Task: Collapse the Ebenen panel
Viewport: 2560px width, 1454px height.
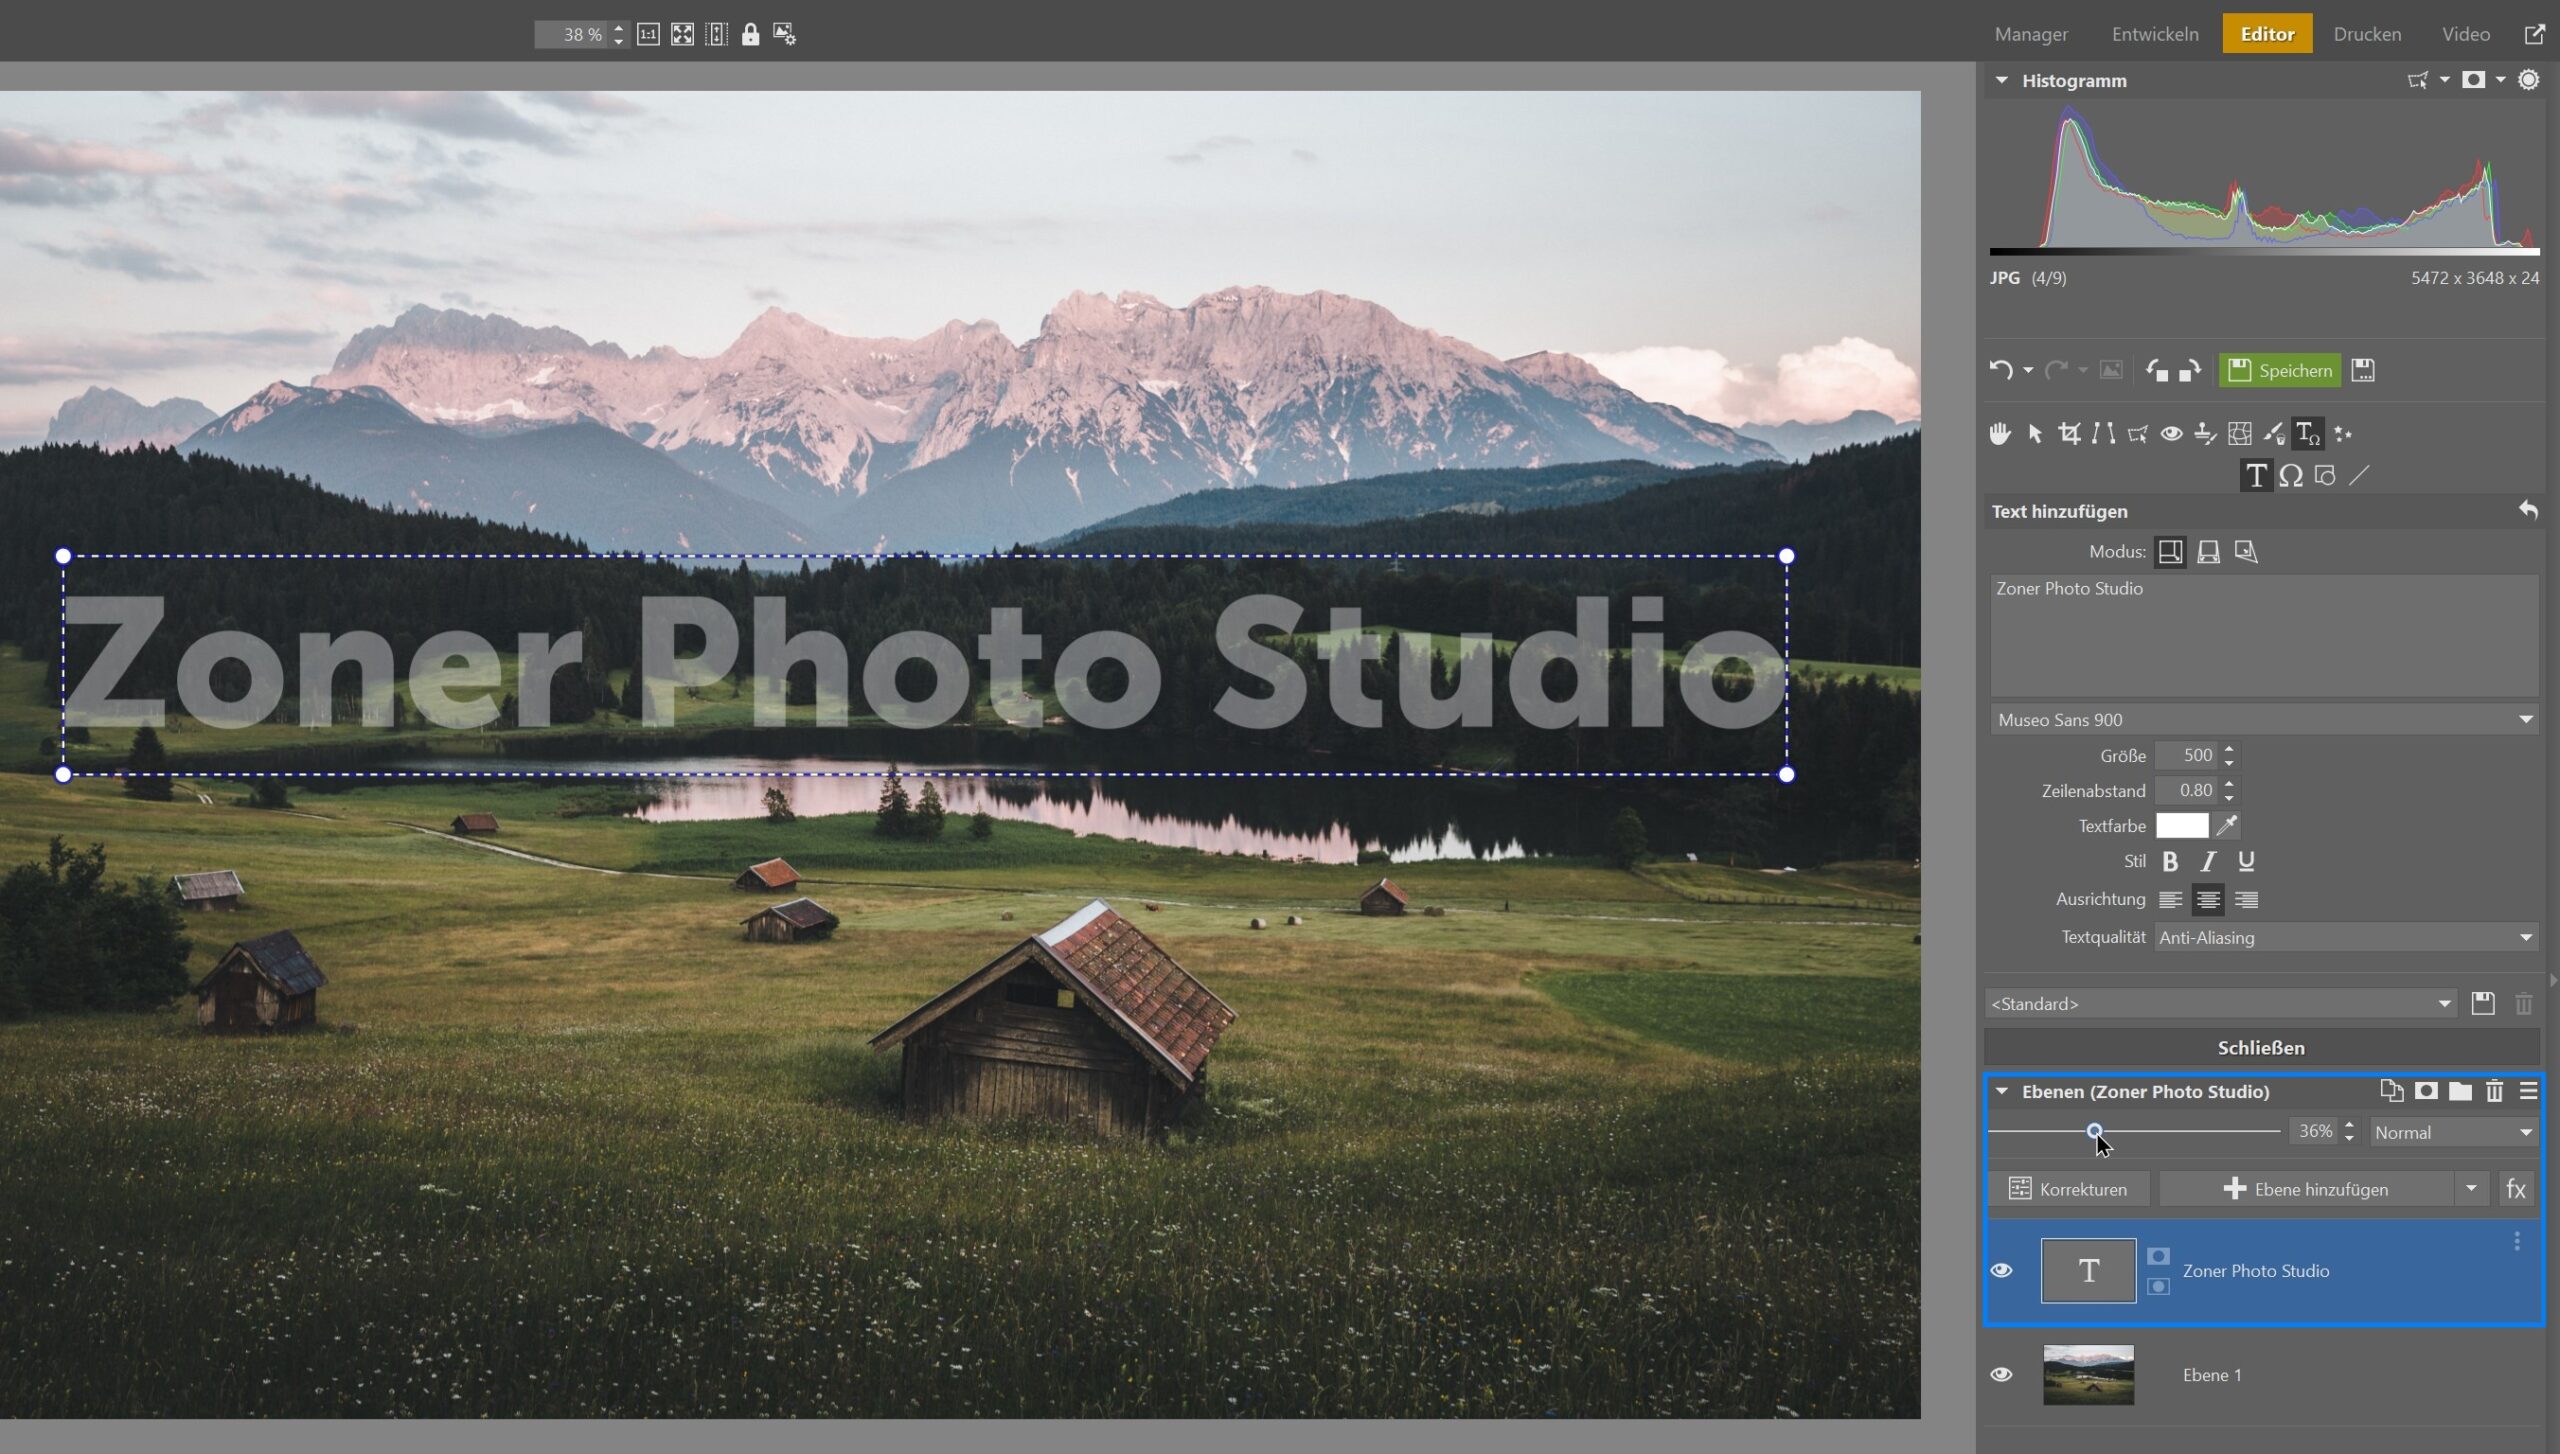Action: click(x=2002, y=1091)
